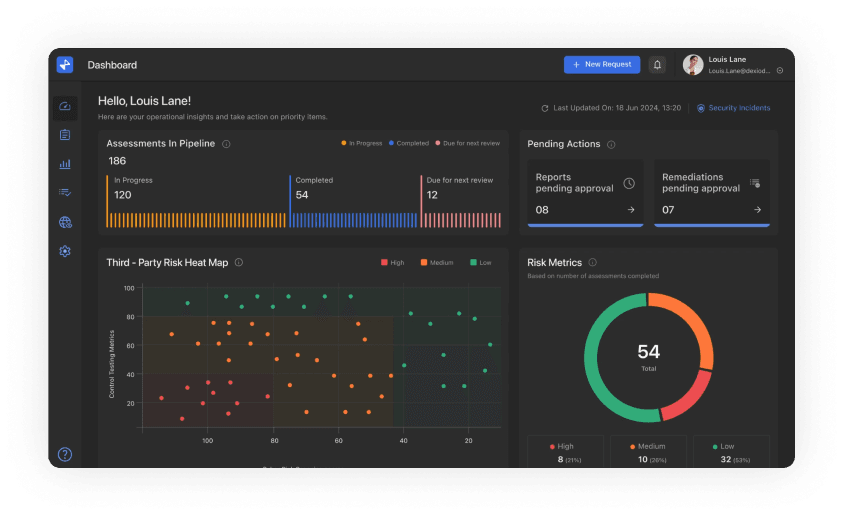This screenshot has height=516, width=843.
Task: Toggle High legend in heat map
Action: click(392, 262)
